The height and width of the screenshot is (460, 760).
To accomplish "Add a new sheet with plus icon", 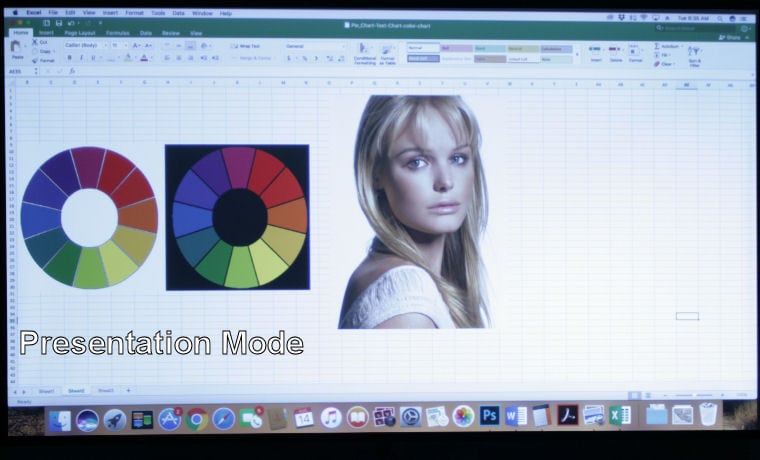I will (x=127, y=390).
